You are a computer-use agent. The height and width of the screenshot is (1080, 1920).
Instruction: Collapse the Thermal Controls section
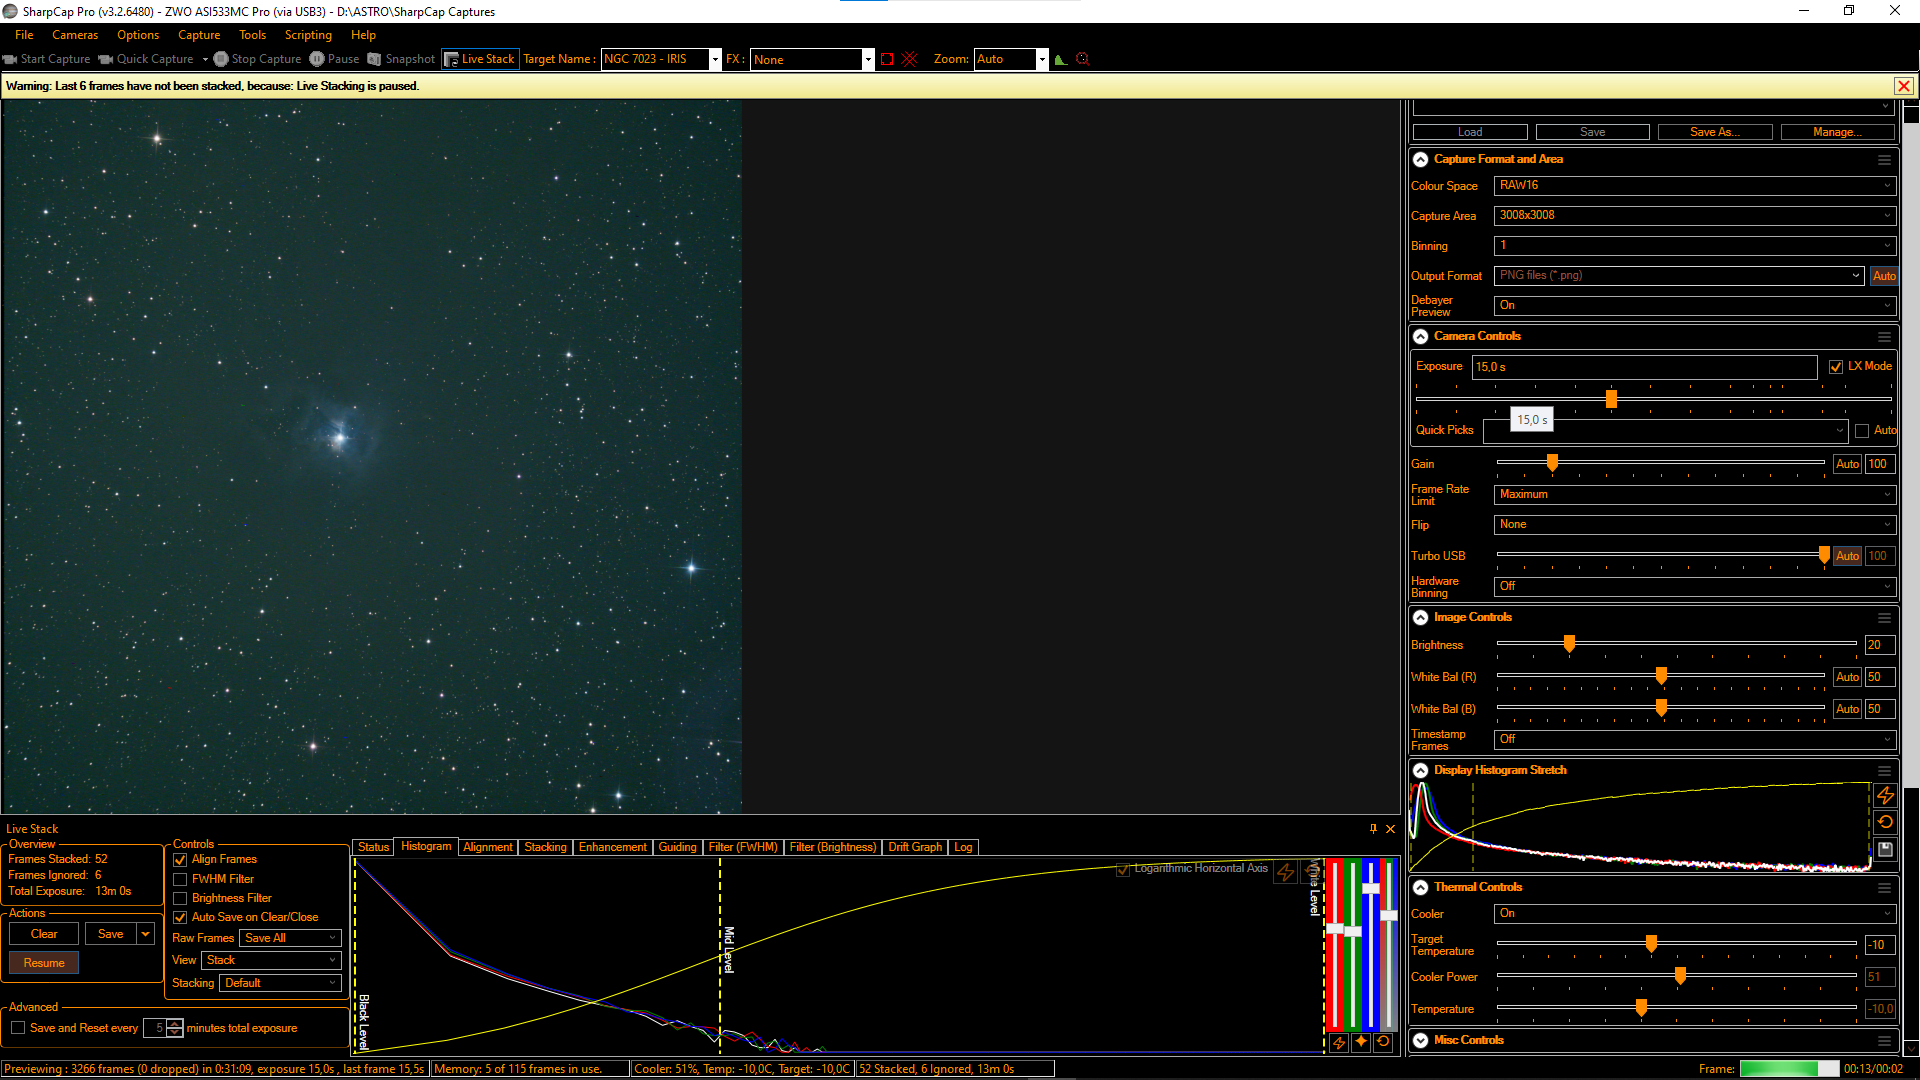tap(1420, 887)
